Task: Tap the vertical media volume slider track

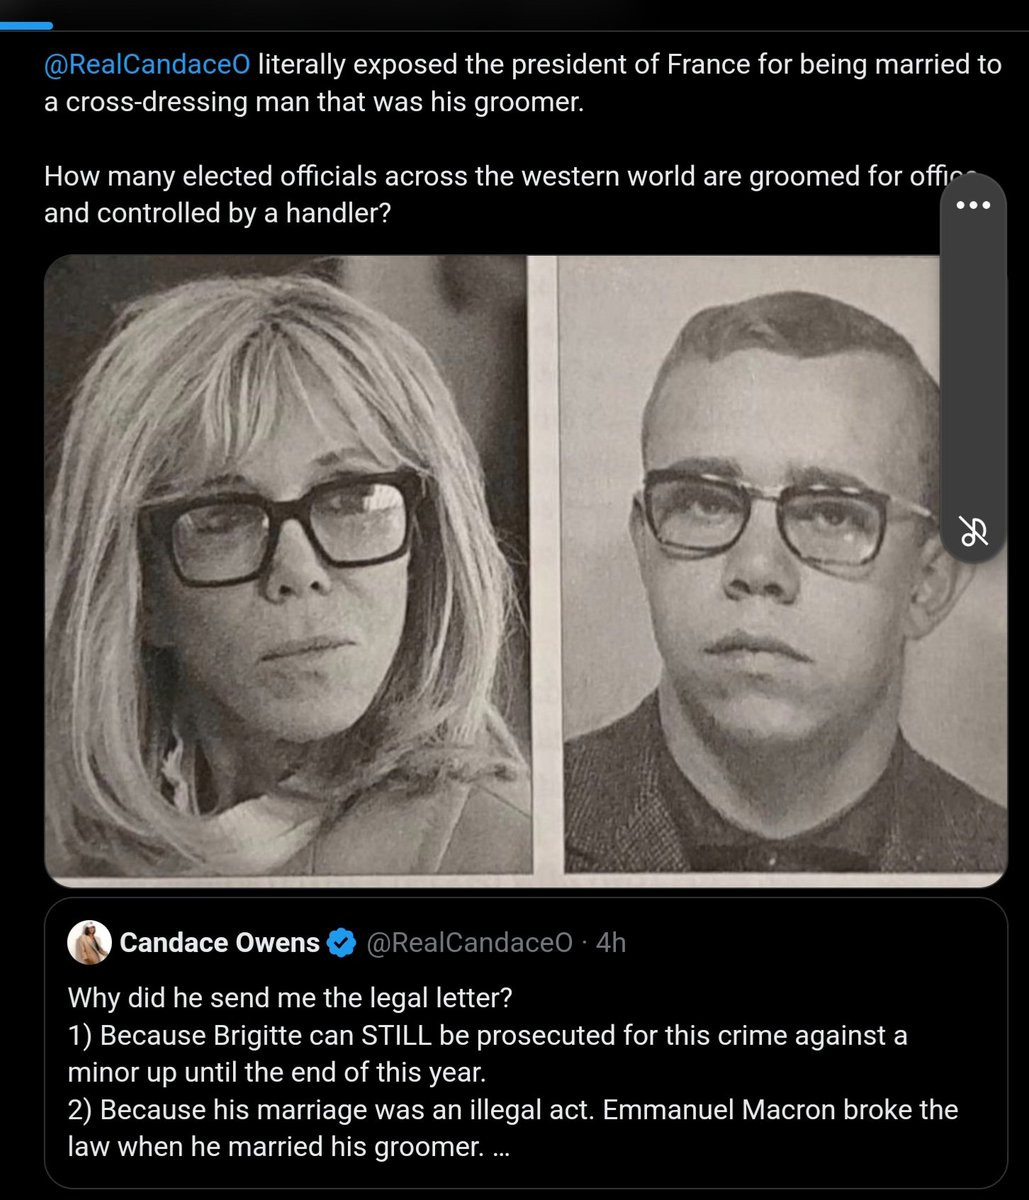Action: pos(973,370)
